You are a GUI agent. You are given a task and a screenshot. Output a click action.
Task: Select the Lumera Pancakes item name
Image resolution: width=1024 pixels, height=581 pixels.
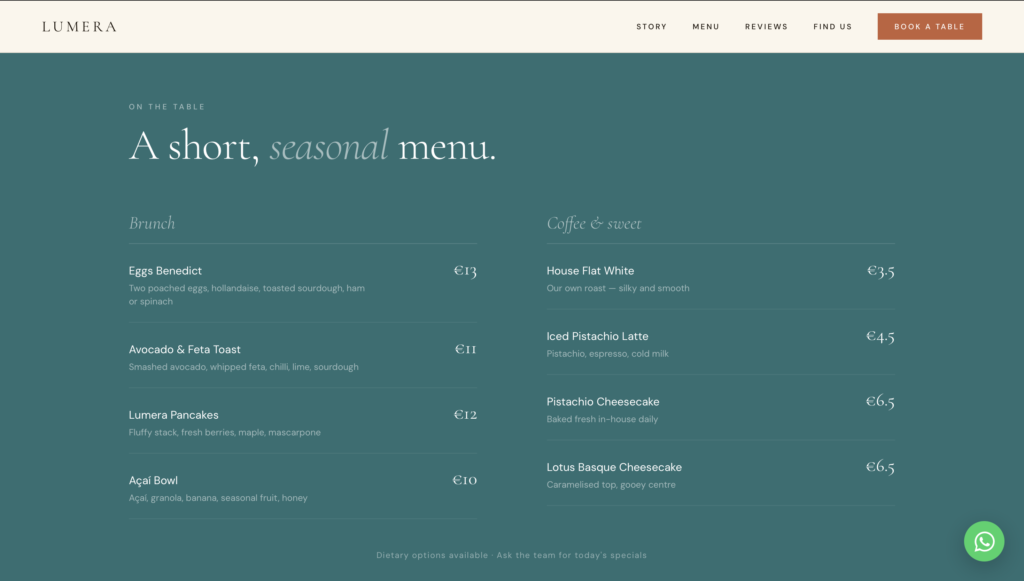tap(174, 415)
